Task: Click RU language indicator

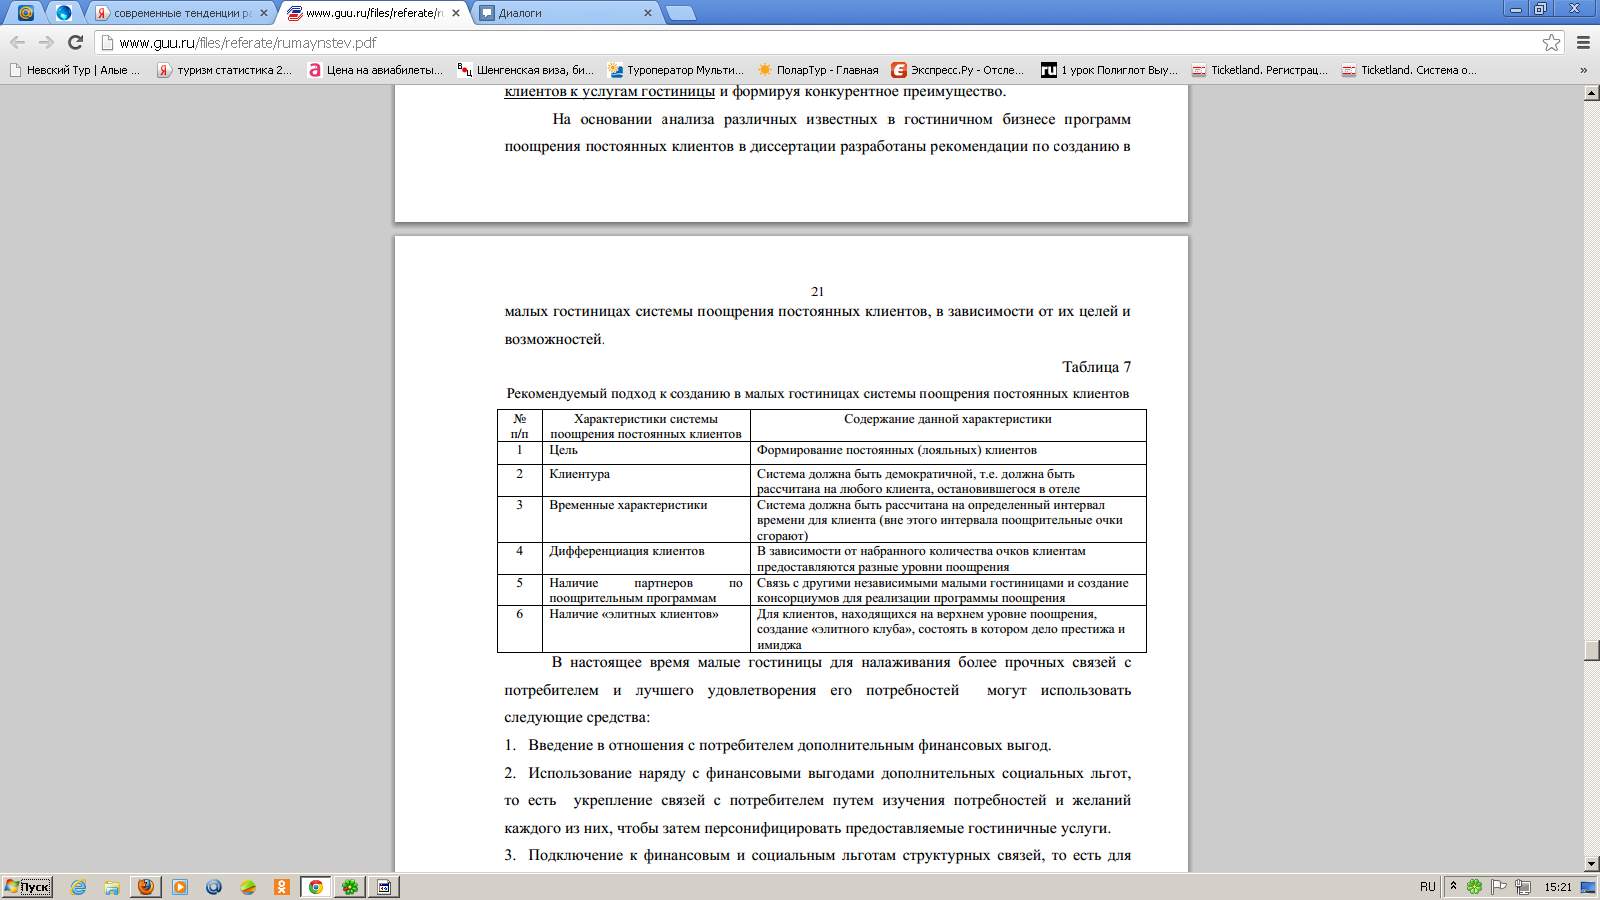Action: coord(1428,887)
